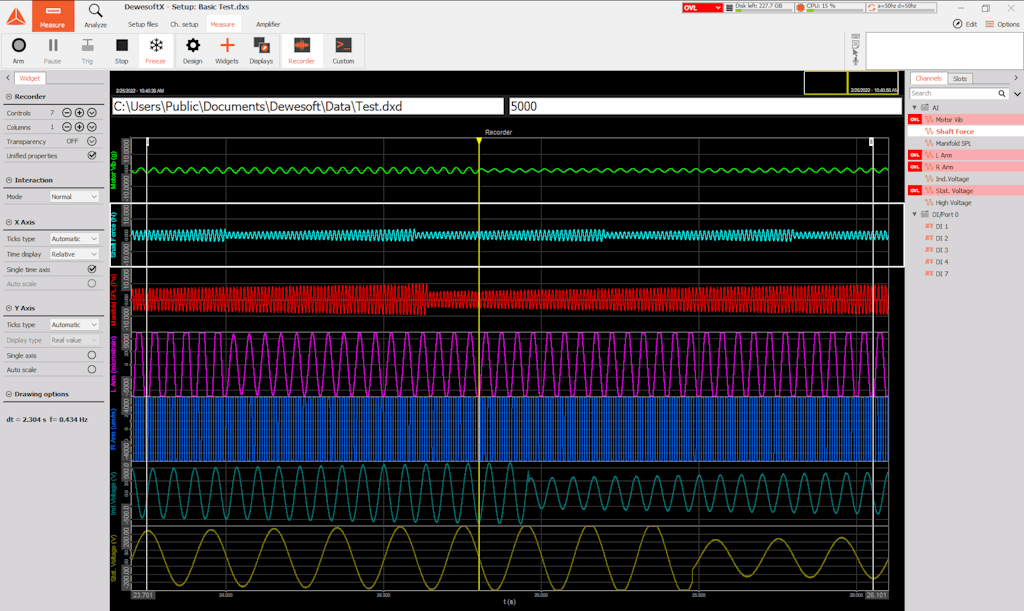
Task: Freeze the display with snowflake icon
Action: [155, 46]
